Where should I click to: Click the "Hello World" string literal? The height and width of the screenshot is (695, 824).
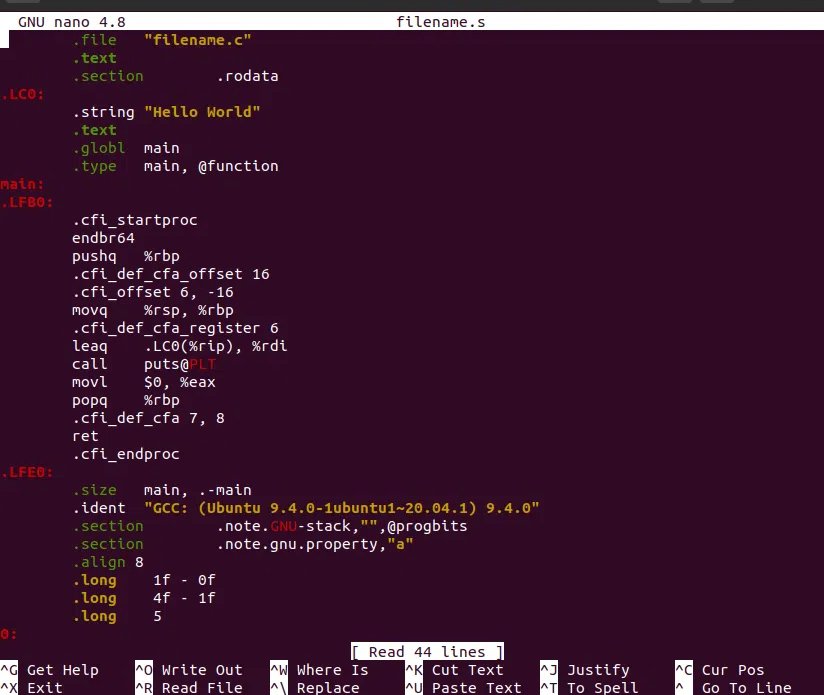pos(202,112)
